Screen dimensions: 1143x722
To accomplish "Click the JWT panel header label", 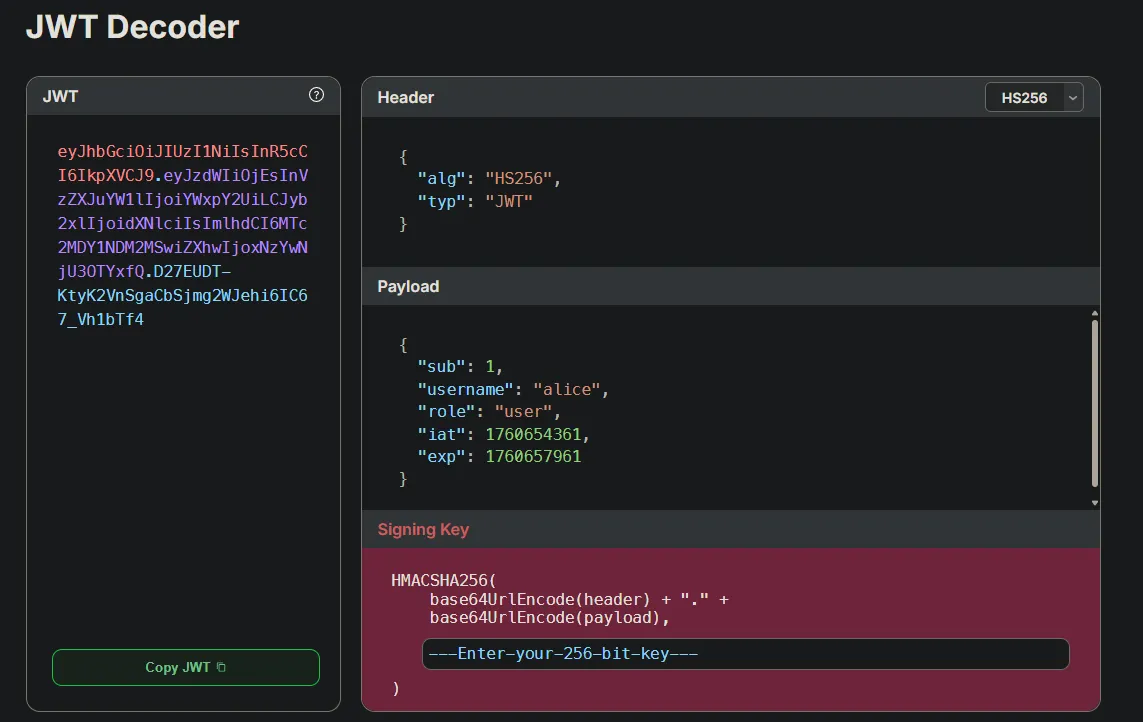I will 60,96.
